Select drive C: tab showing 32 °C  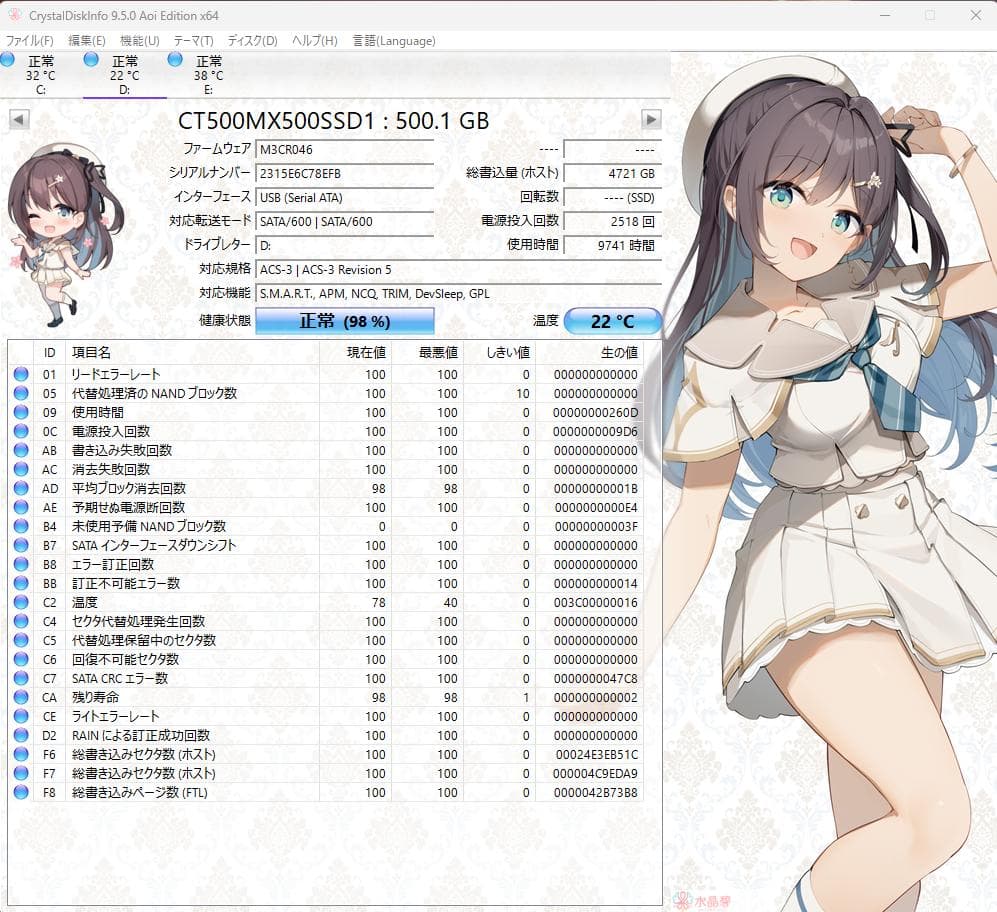point(39,75)
